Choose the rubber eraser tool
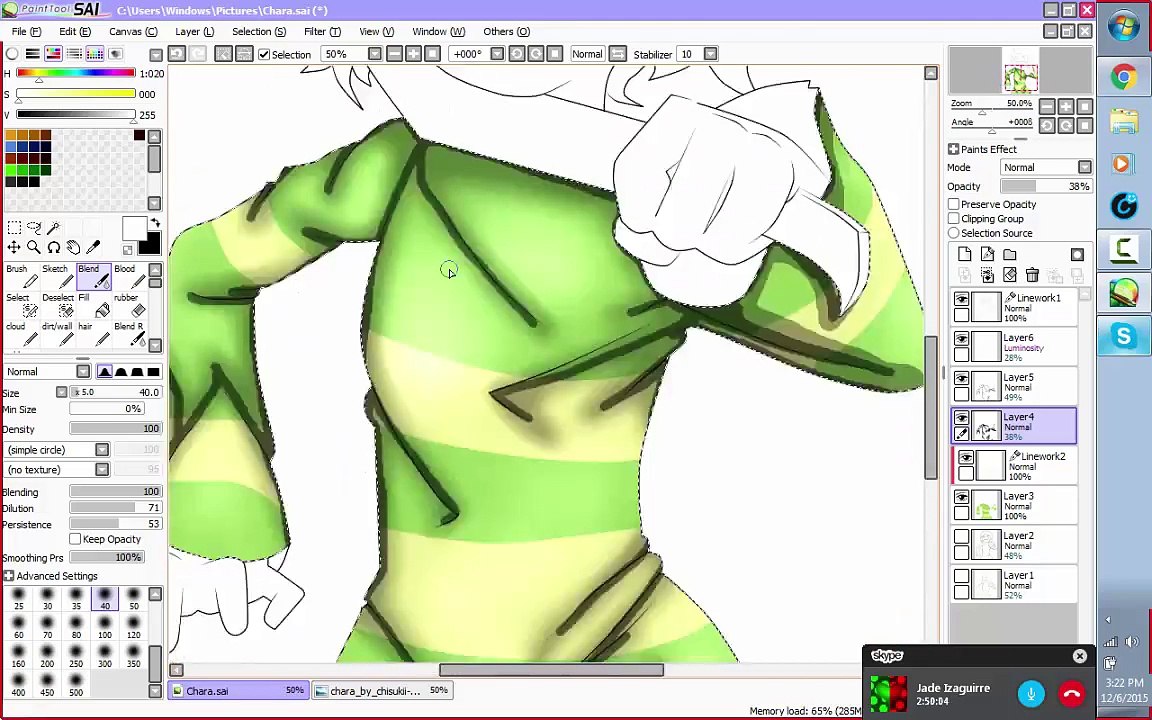The width and height of the screenshot is (1152, 720). pyautogui.click(x=130, y=306)
